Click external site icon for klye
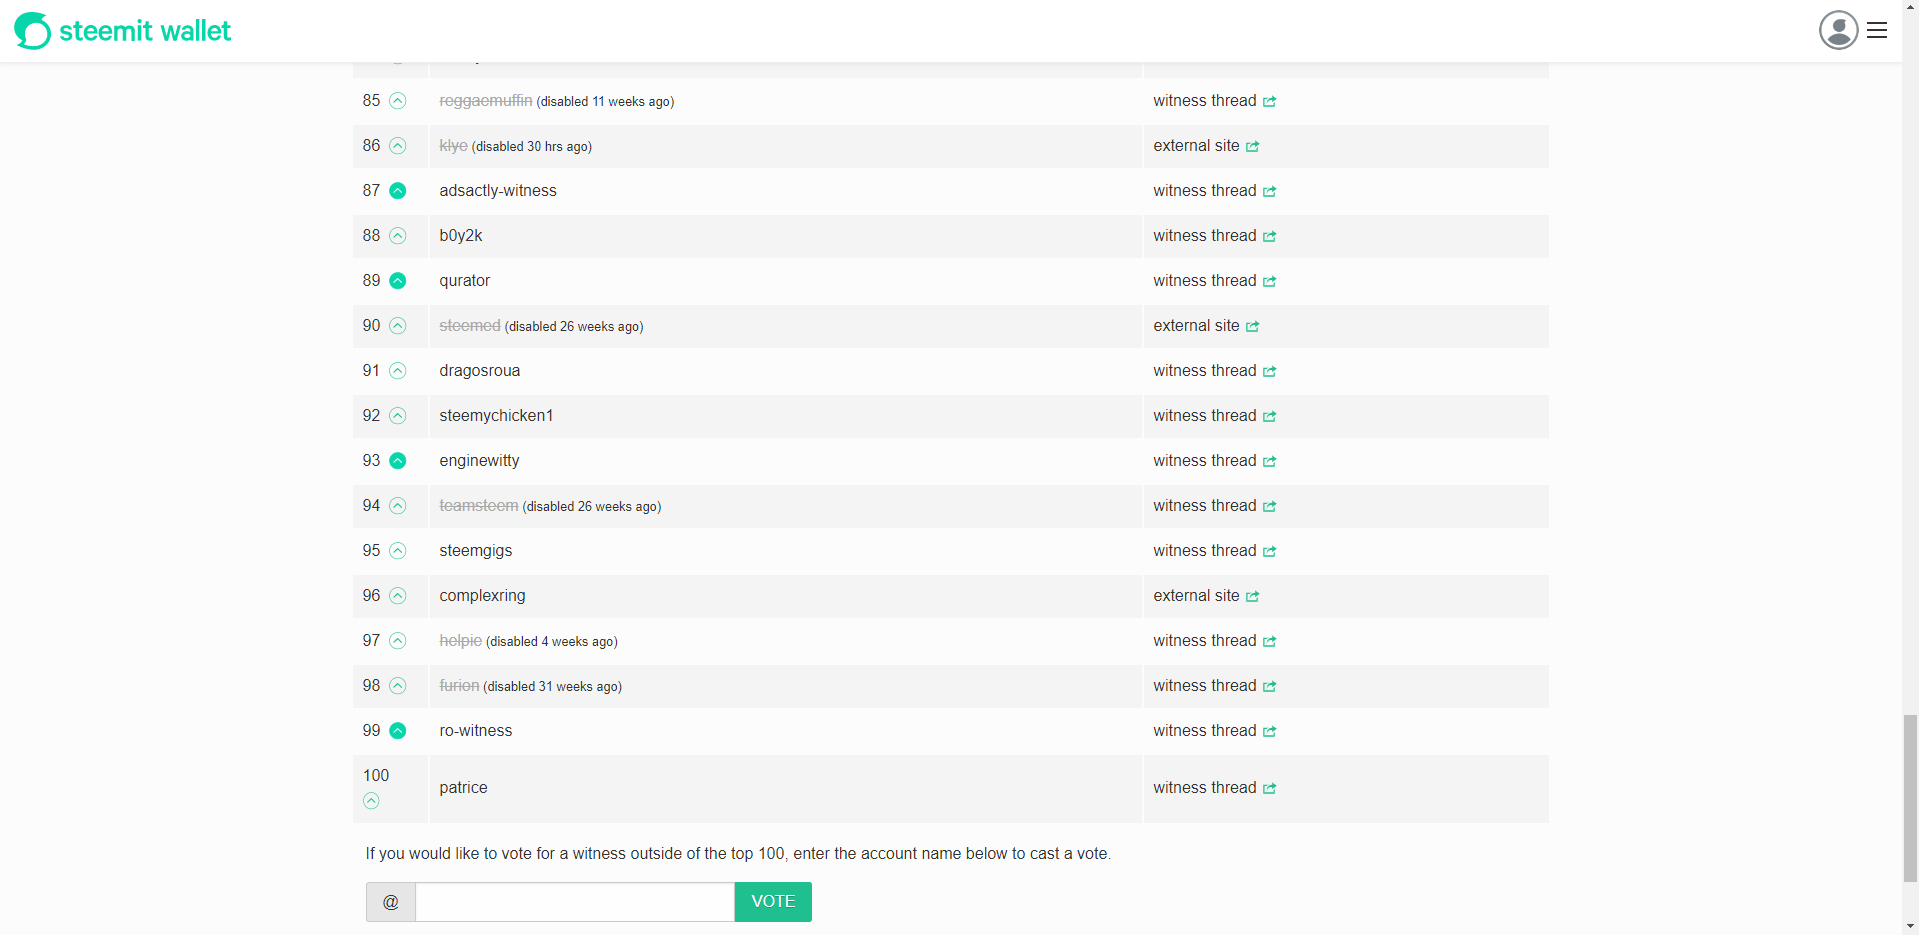This screenshot has height=935, width=1919. pyautogui.click(x=1252, y=147)
